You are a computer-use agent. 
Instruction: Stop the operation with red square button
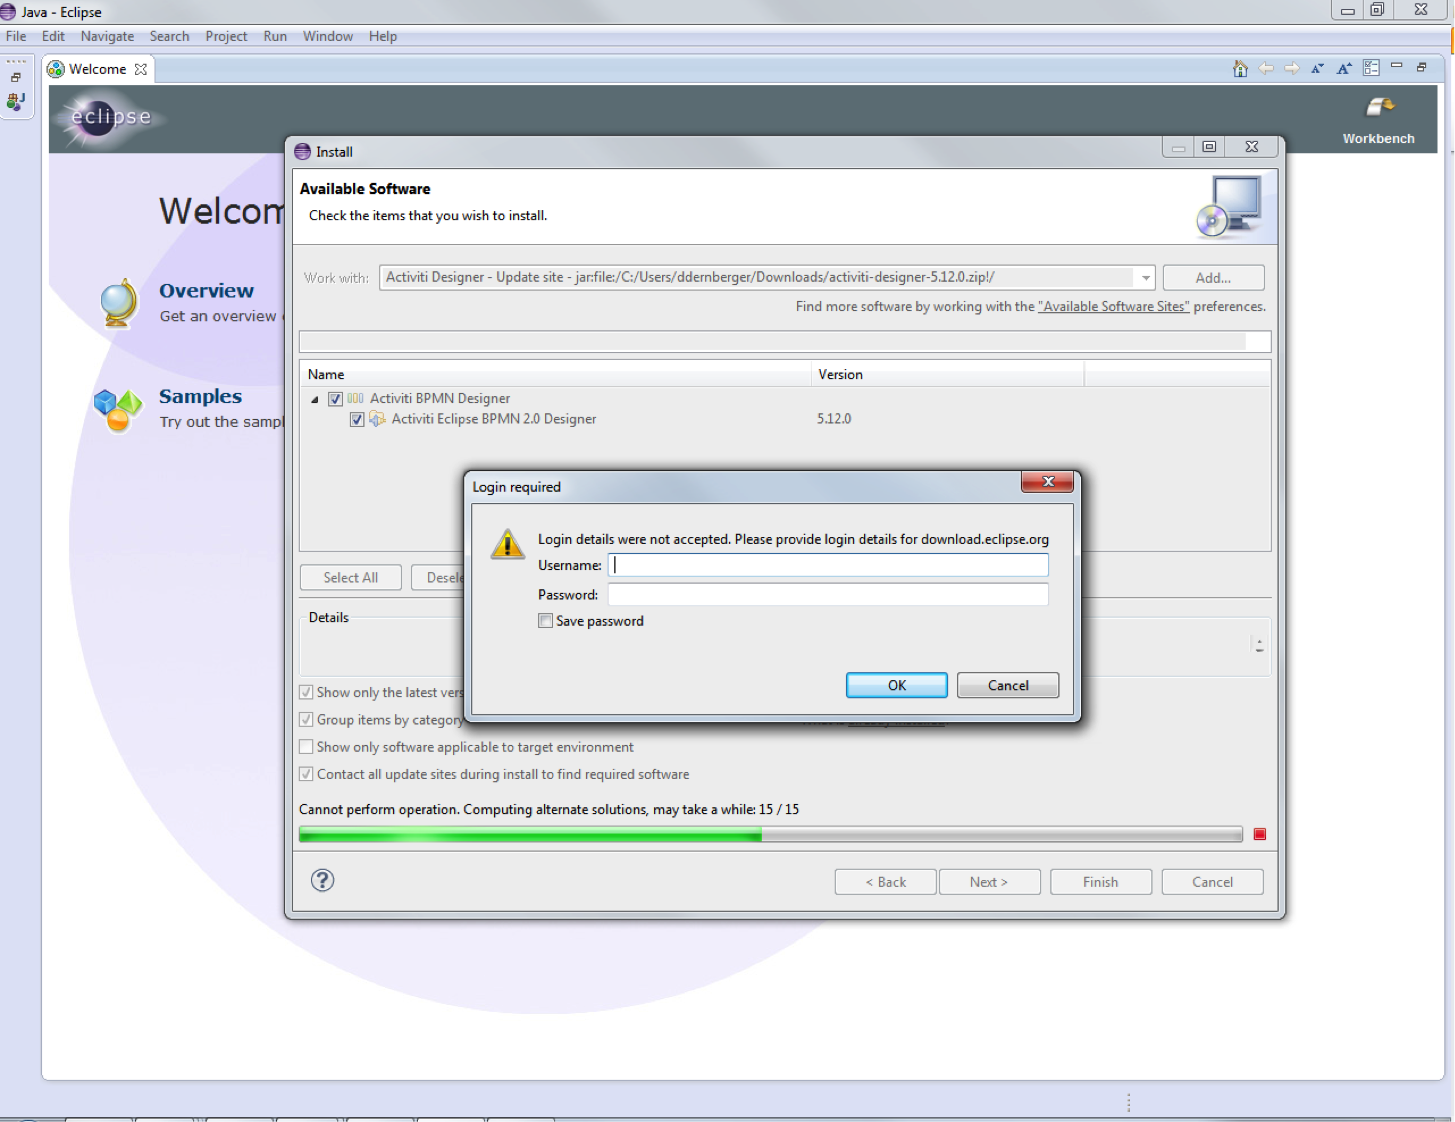(1260, 834)
